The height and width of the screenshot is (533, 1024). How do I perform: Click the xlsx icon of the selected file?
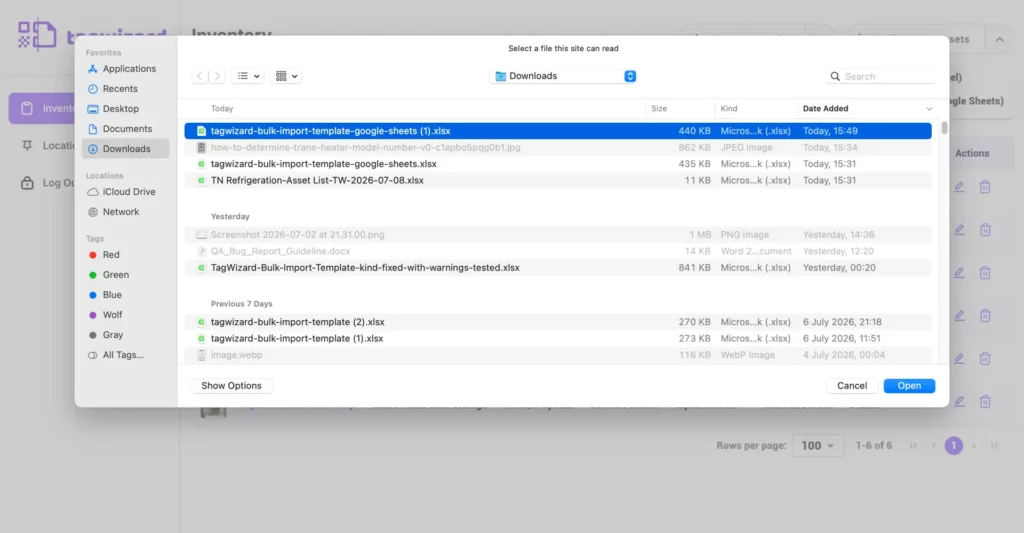tap(201, 131)
